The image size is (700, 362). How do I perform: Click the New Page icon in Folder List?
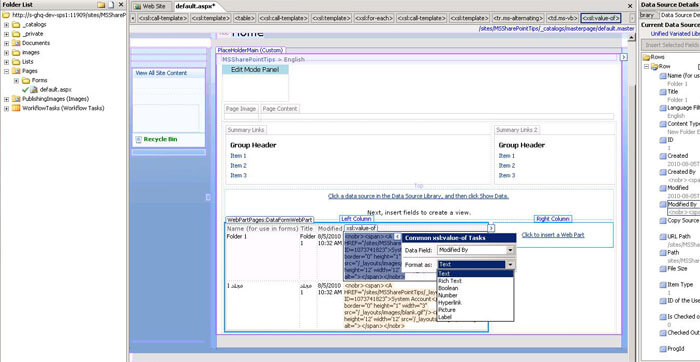coord(111,5)
